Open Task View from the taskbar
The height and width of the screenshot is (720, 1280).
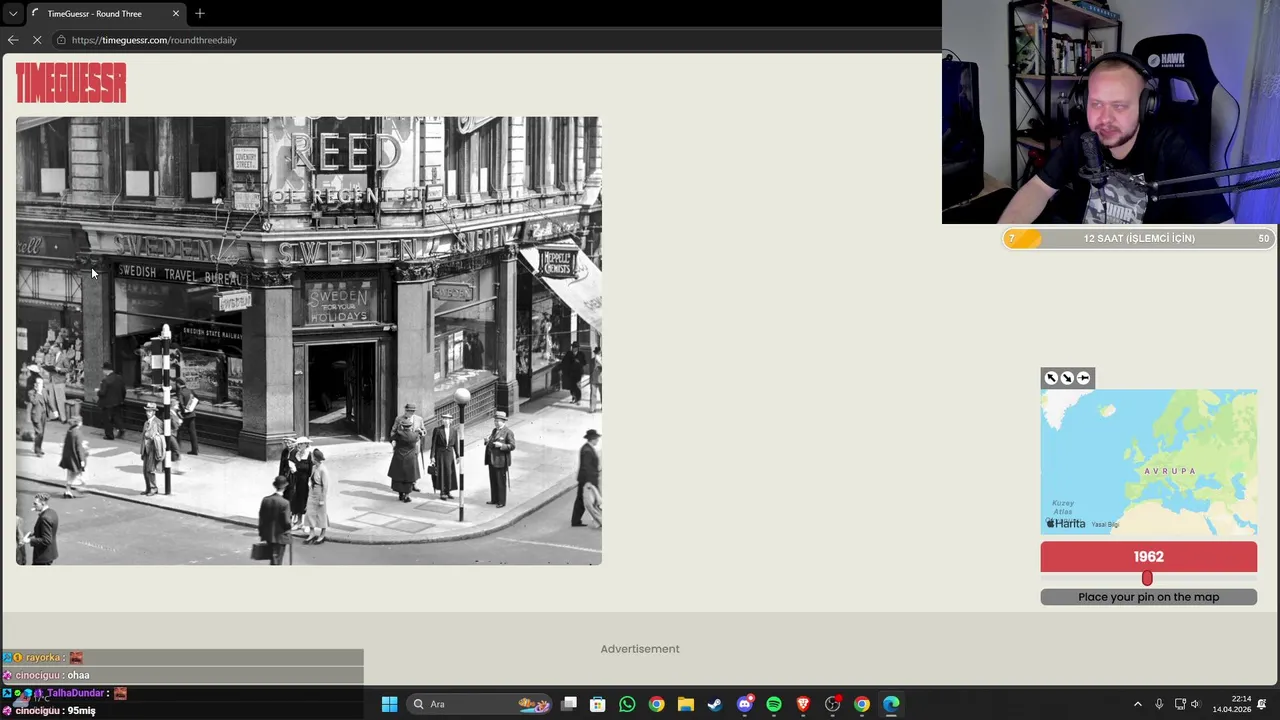click(x=569, y=704)
